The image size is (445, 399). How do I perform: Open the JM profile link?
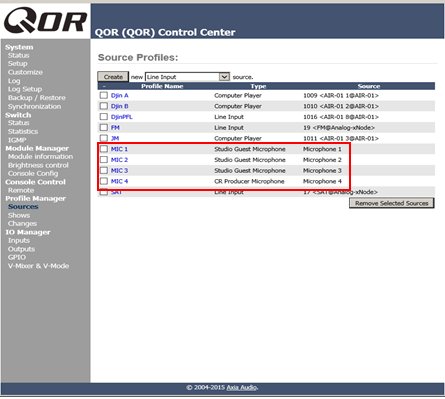click(115, 138)
